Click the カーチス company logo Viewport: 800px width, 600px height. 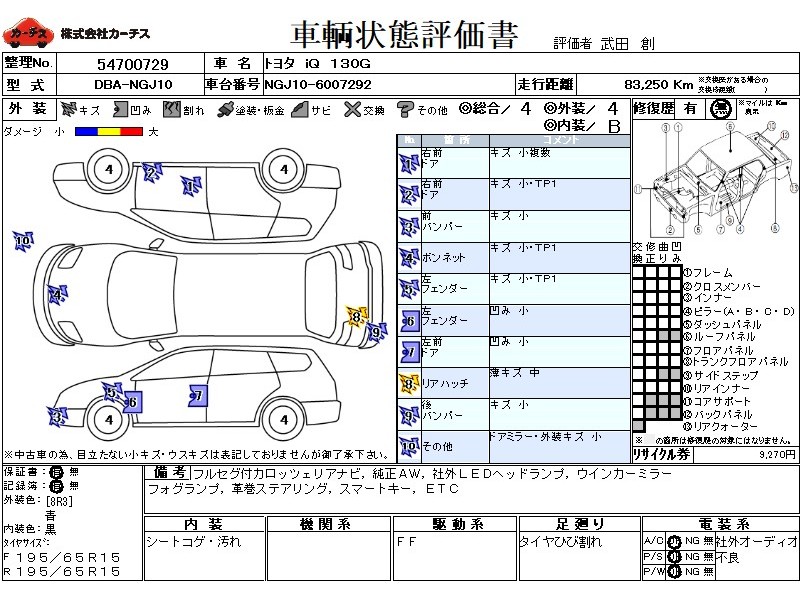click(x=28, y=34)
